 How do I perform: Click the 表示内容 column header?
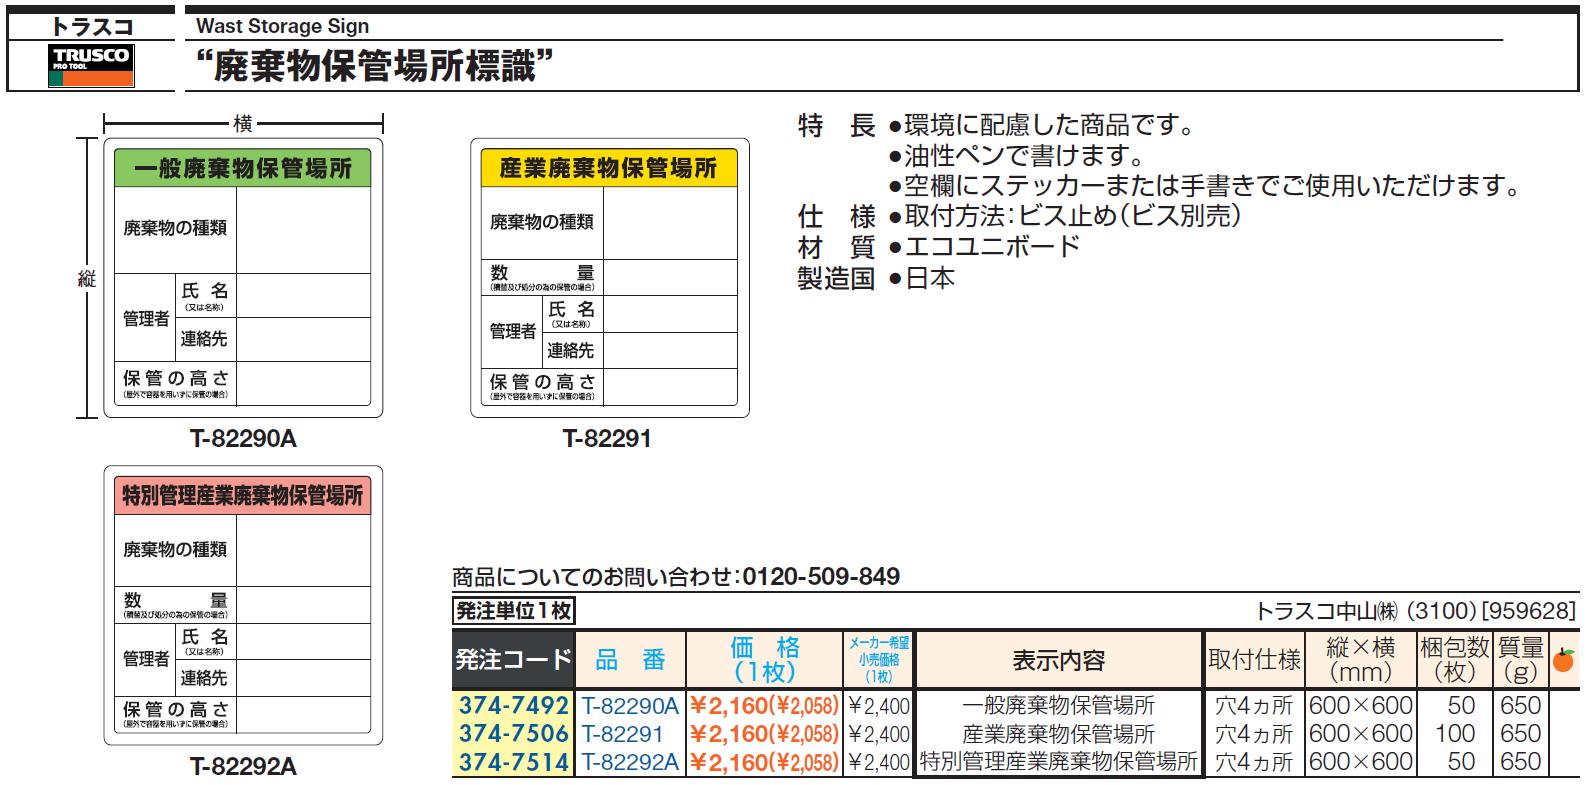point(1059,660)
